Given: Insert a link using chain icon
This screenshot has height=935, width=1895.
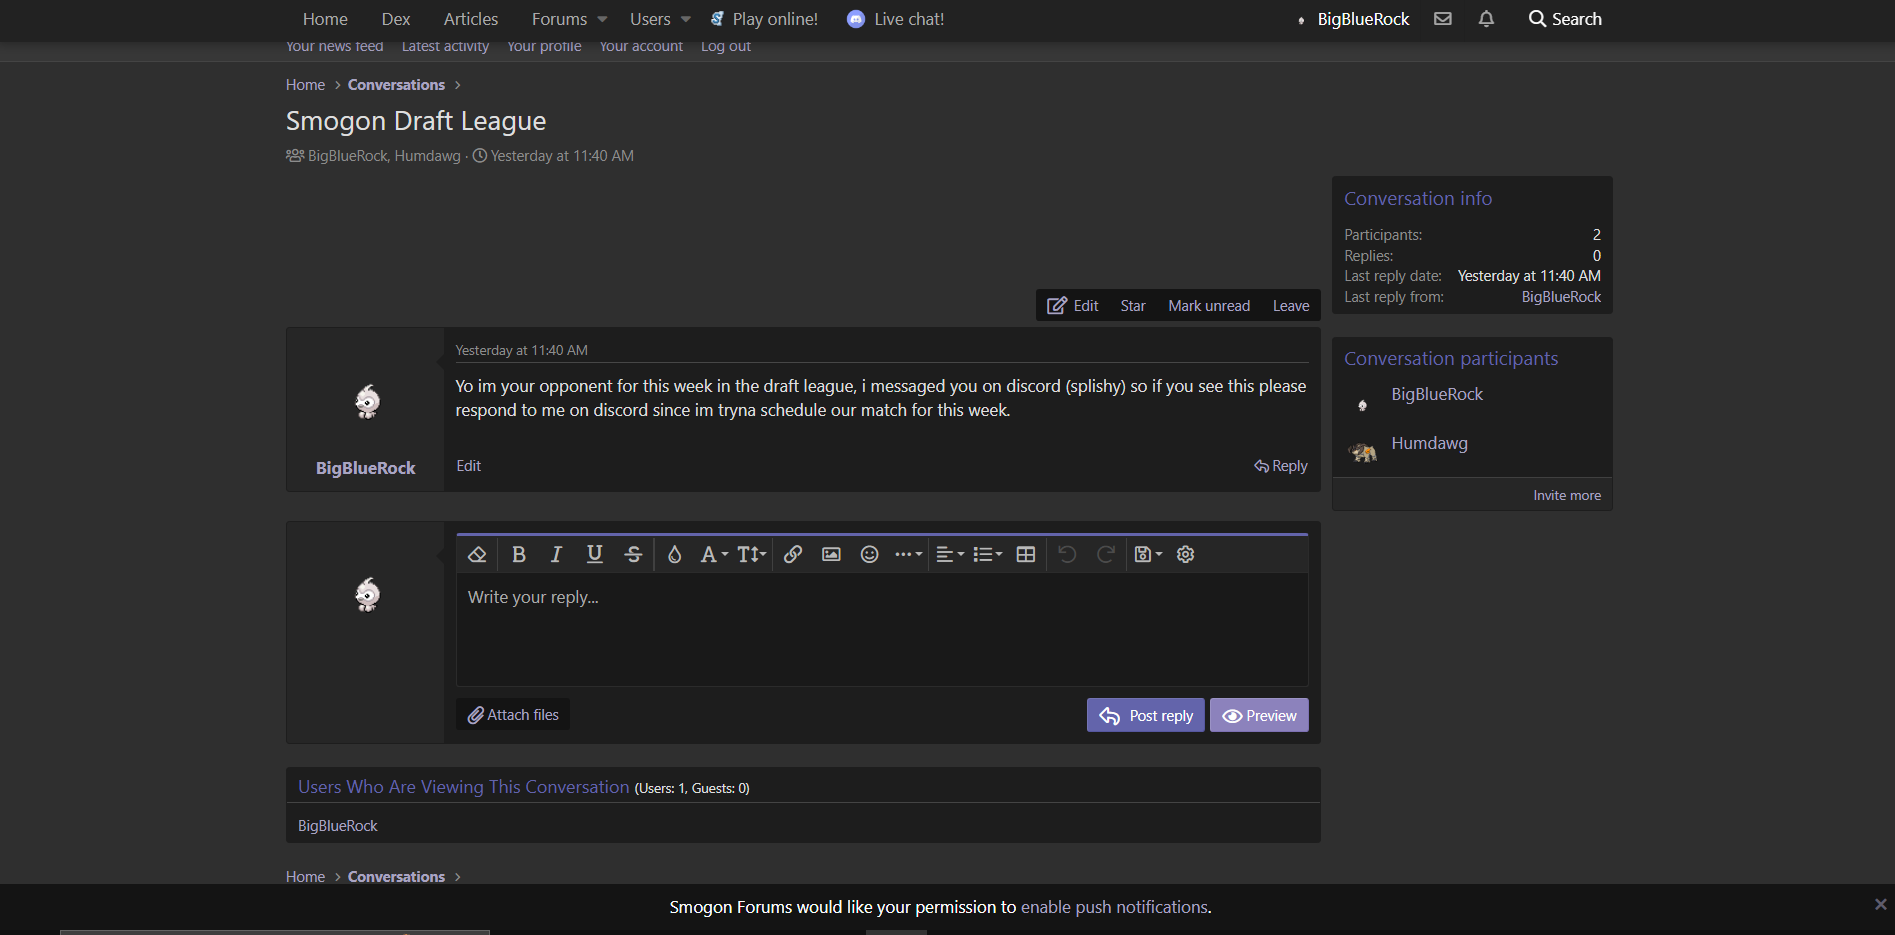Looking at the screenshot, I should 792,554.
